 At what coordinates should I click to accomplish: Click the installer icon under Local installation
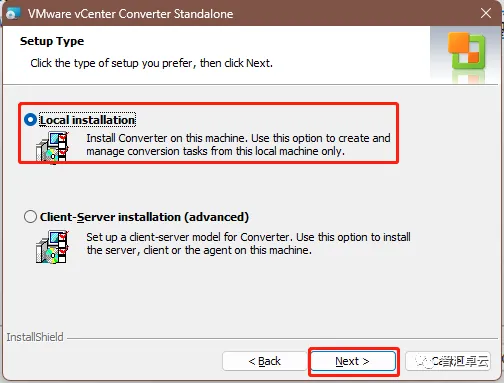click(52, 147)
